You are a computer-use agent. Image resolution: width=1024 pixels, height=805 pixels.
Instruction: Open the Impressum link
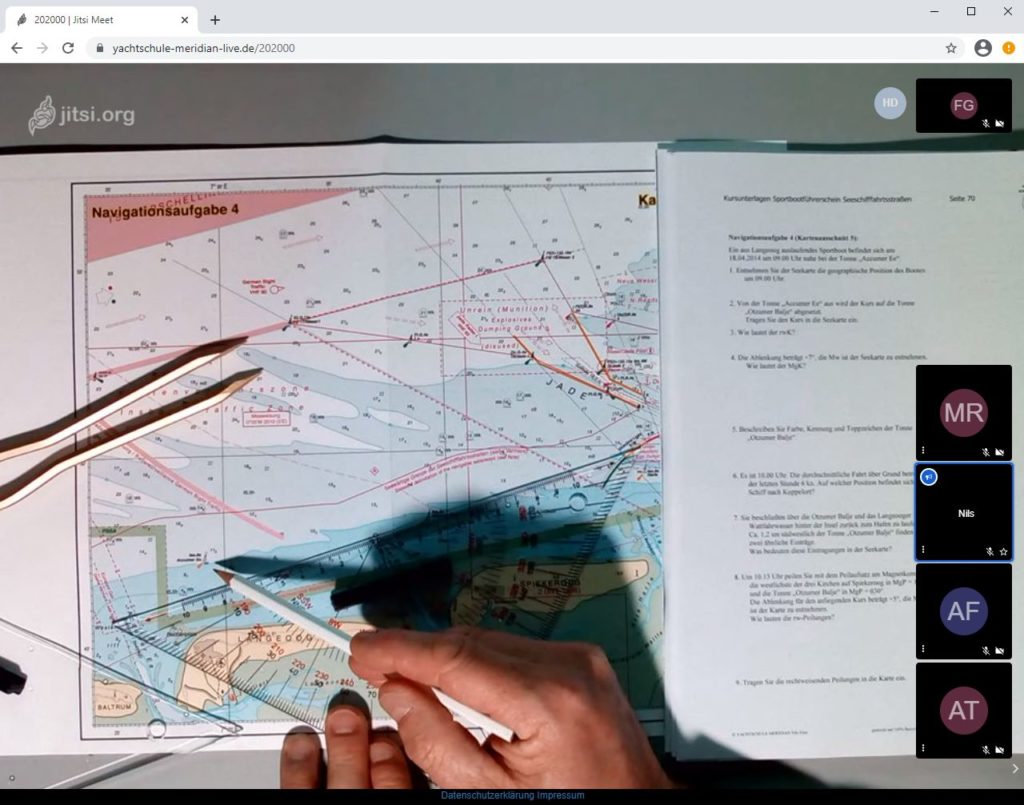pos(560,796)
